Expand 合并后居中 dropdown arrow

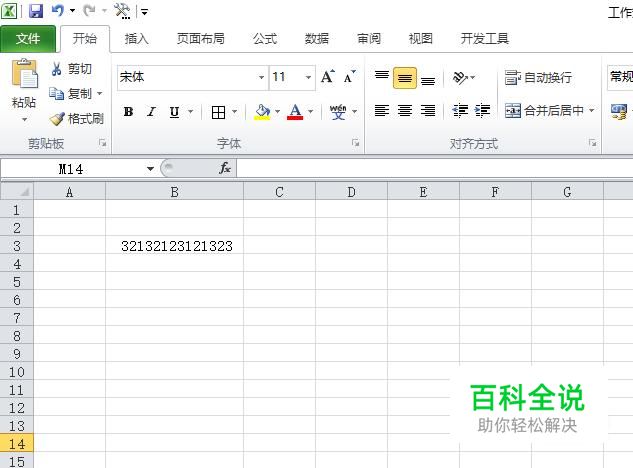point(592,110)
